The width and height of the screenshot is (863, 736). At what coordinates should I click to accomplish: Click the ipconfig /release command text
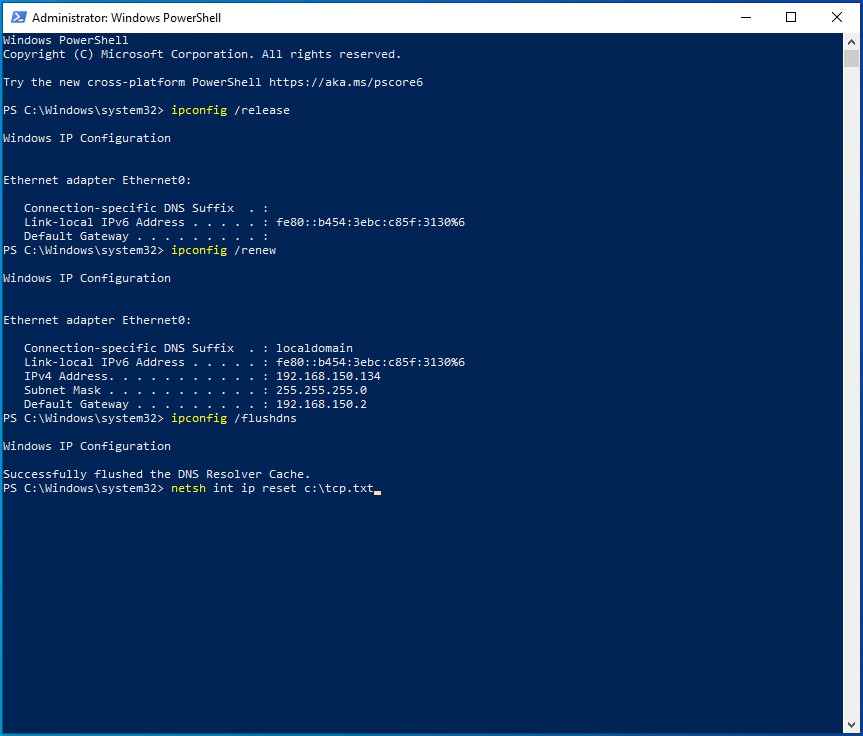[x=231, y=109]
